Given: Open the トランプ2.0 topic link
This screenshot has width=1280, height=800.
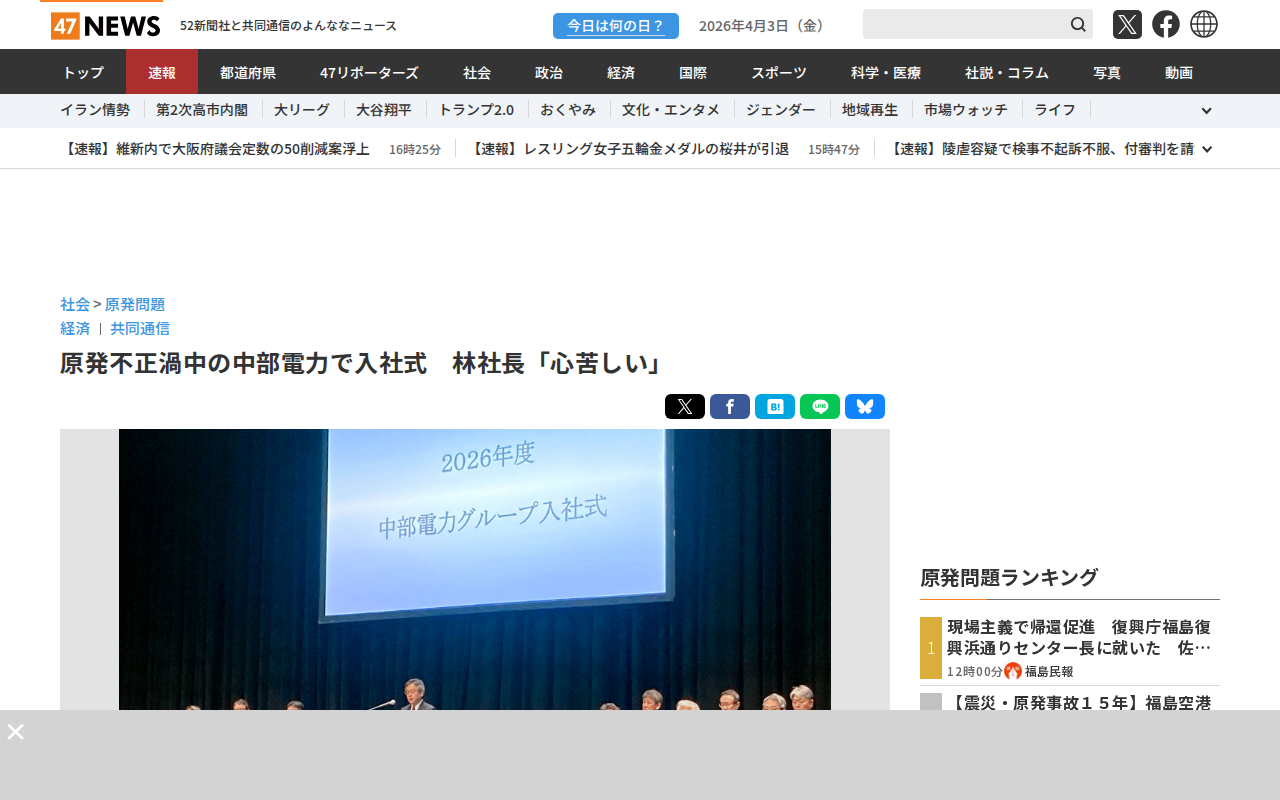Looking at the screenshot, I should pos(476,110).
